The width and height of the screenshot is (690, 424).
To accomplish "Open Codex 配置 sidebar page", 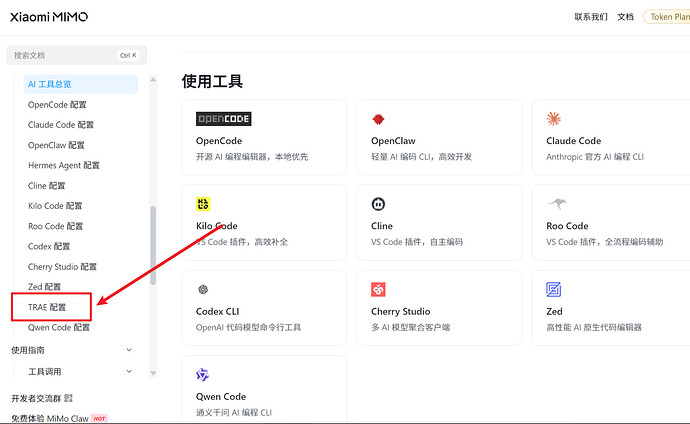I will 49,246.
